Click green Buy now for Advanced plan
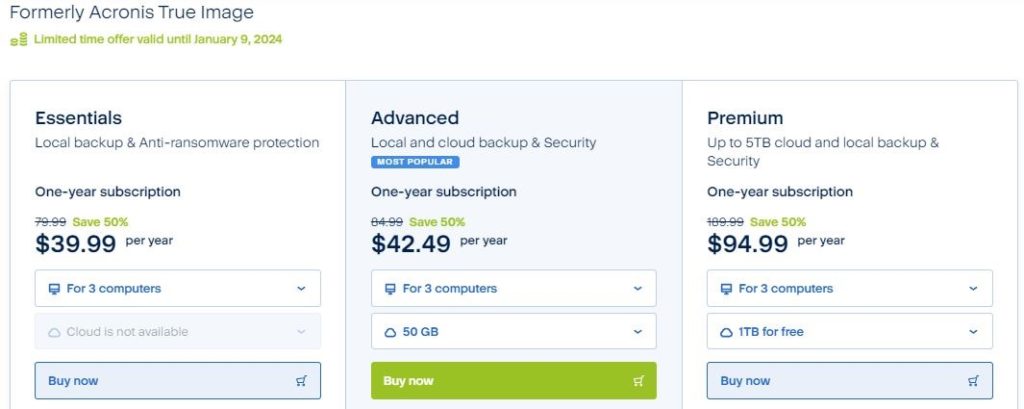This screenshot has width=1024, height=409. click(513, 381)
